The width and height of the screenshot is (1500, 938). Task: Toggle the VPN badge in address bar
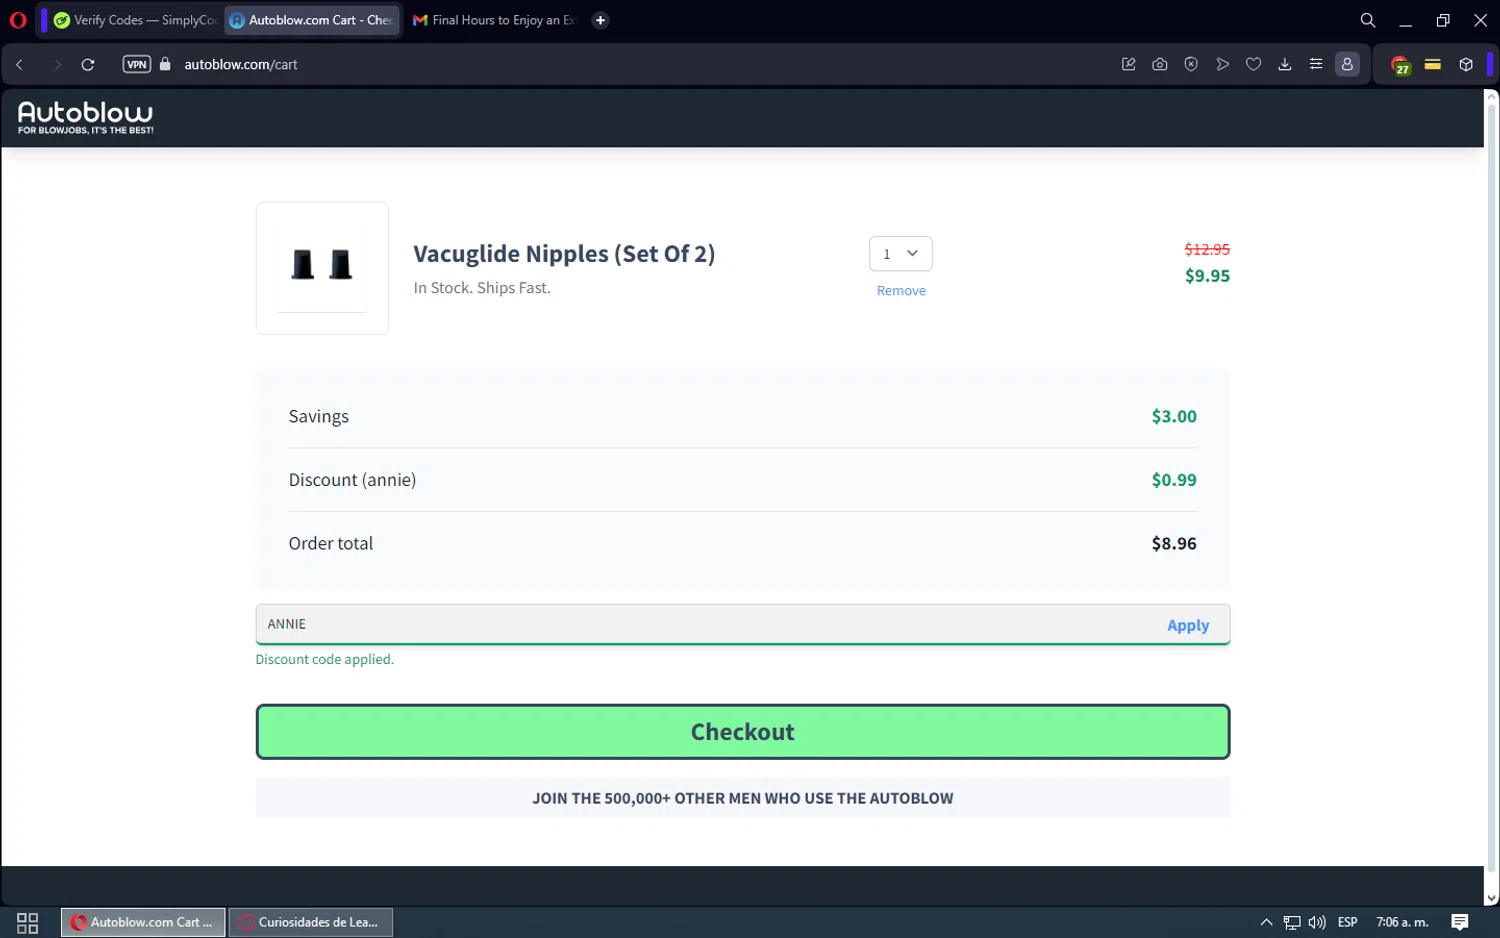coord(137,64)
